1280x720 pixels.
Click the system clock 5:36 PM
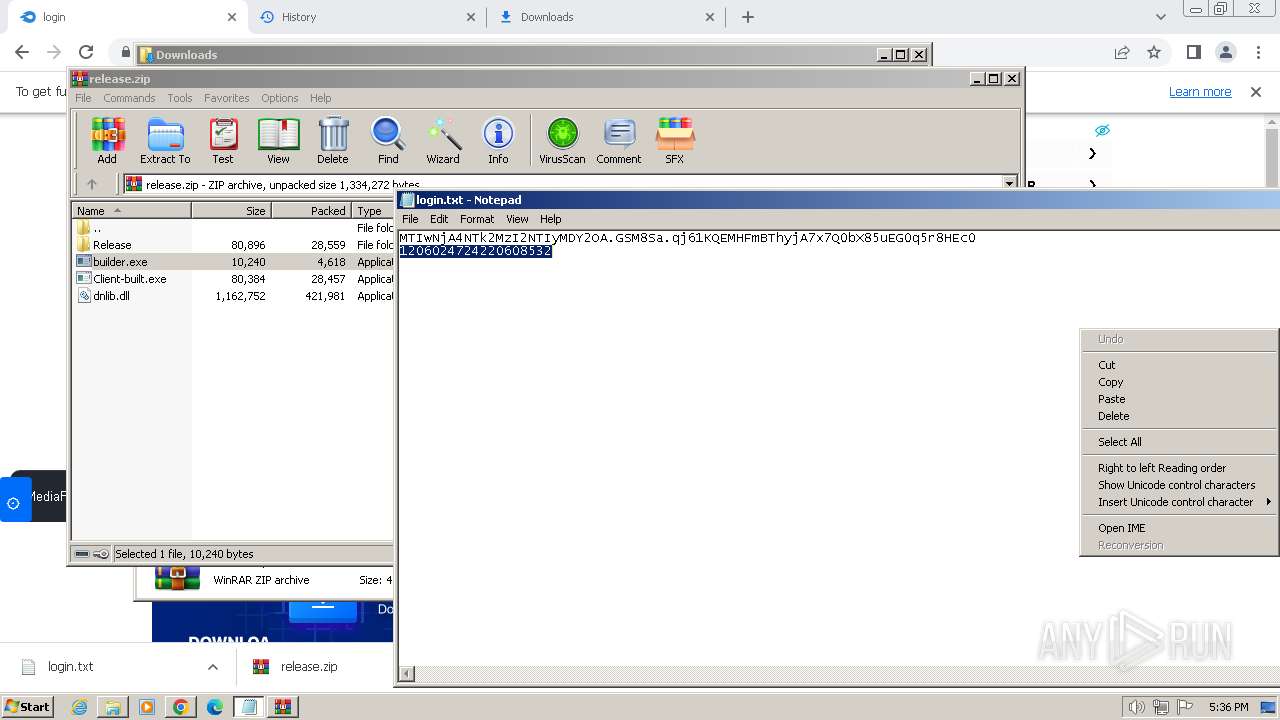(1228, 707)
